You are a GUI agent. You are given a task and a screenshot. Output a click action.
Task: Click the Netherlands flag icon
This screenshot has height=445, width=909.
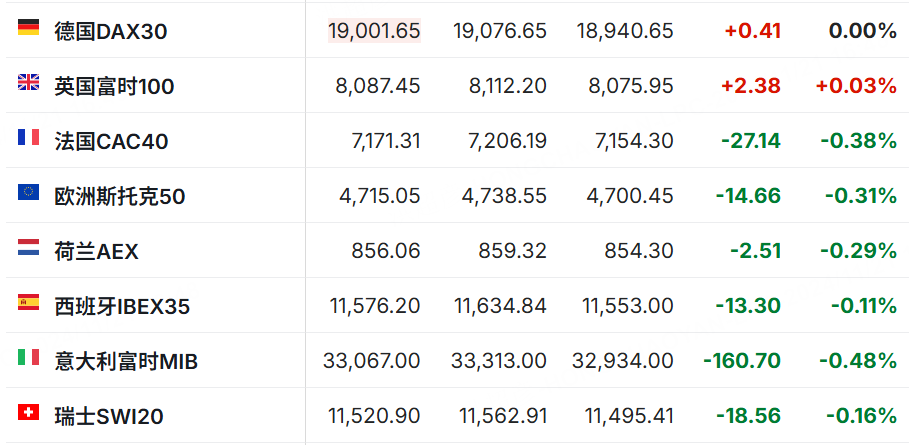(28, 247)
